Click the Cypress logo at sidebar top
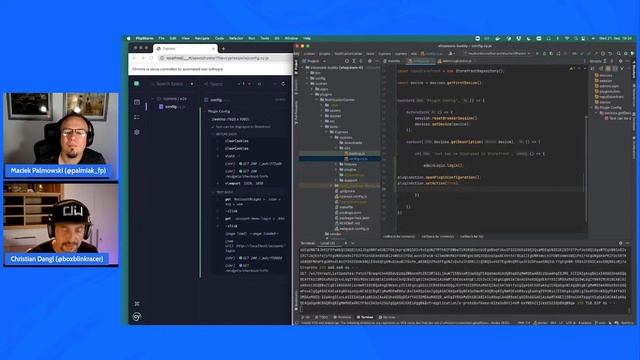 [x=137, y=84]
